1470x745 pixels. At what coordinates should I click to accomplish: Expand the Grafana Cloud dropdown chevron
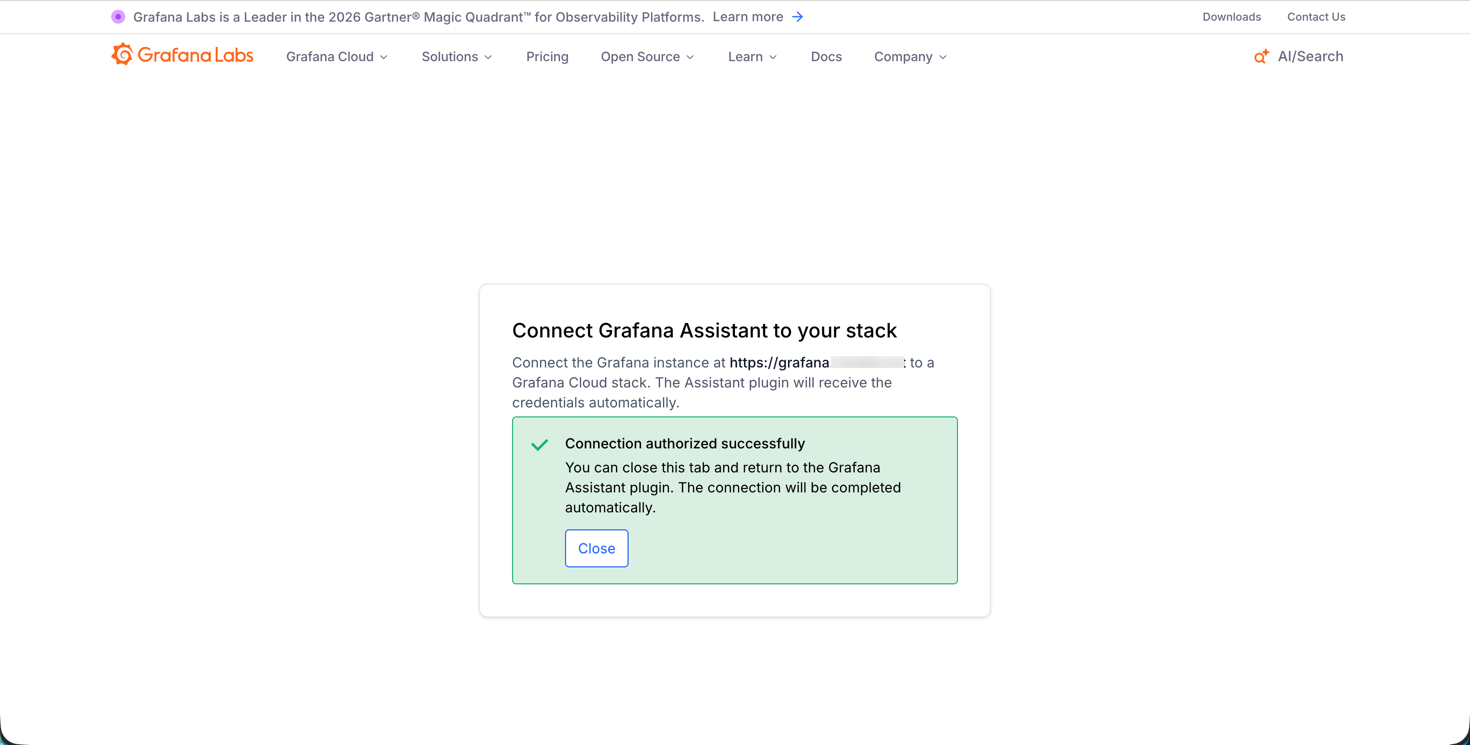click(384, 57)
